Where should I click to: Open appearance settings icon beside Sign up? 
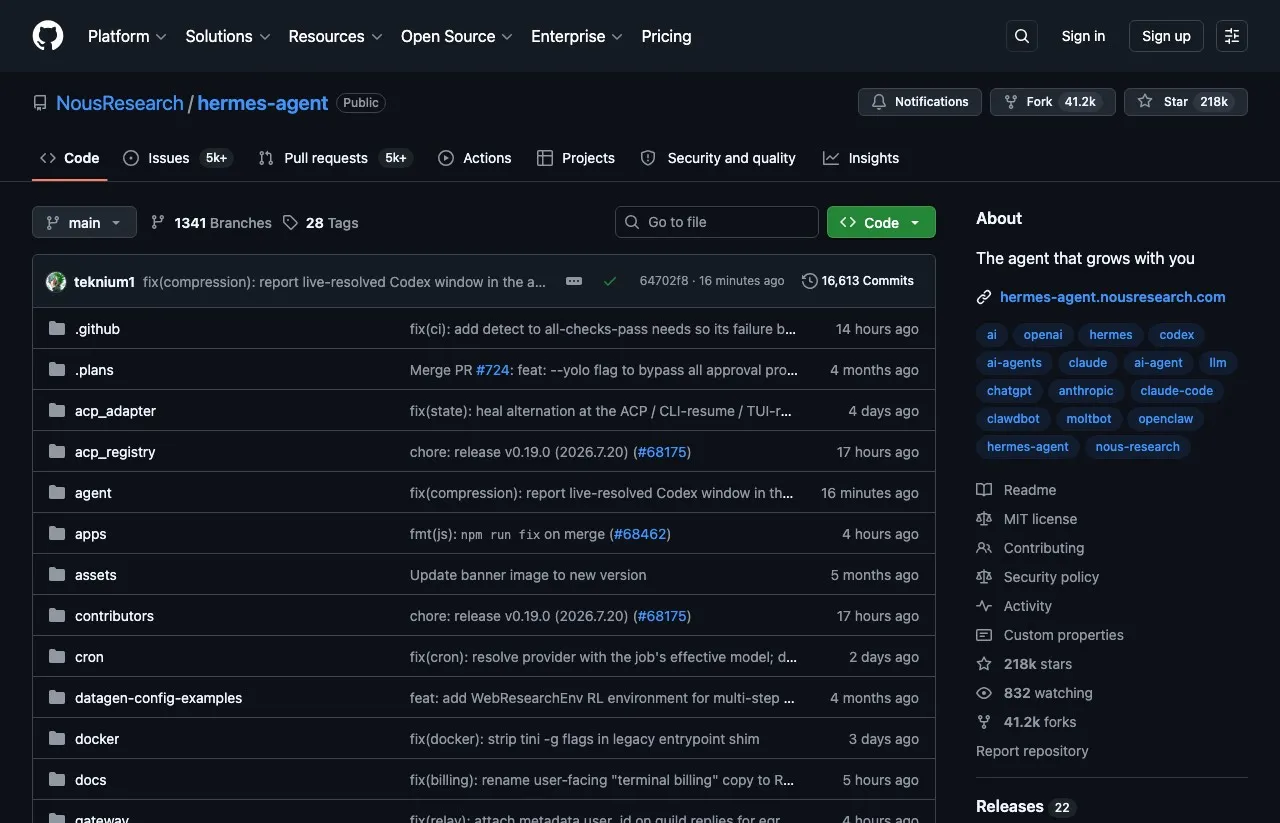[x=1232, y=36]
